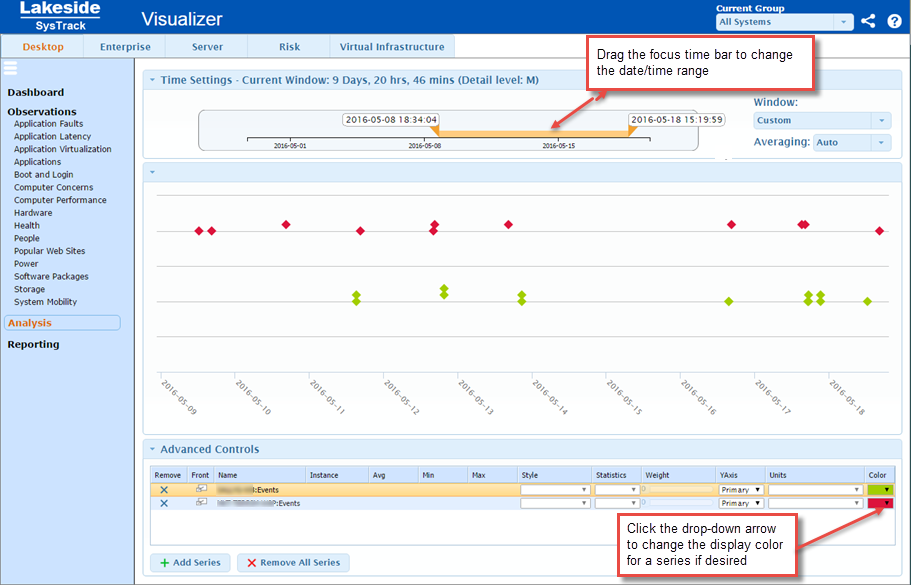Viewport: 911px width, 585px height.
Task: Open the help question mark icon
Action: pyautogui.click(x=894, y=20)
